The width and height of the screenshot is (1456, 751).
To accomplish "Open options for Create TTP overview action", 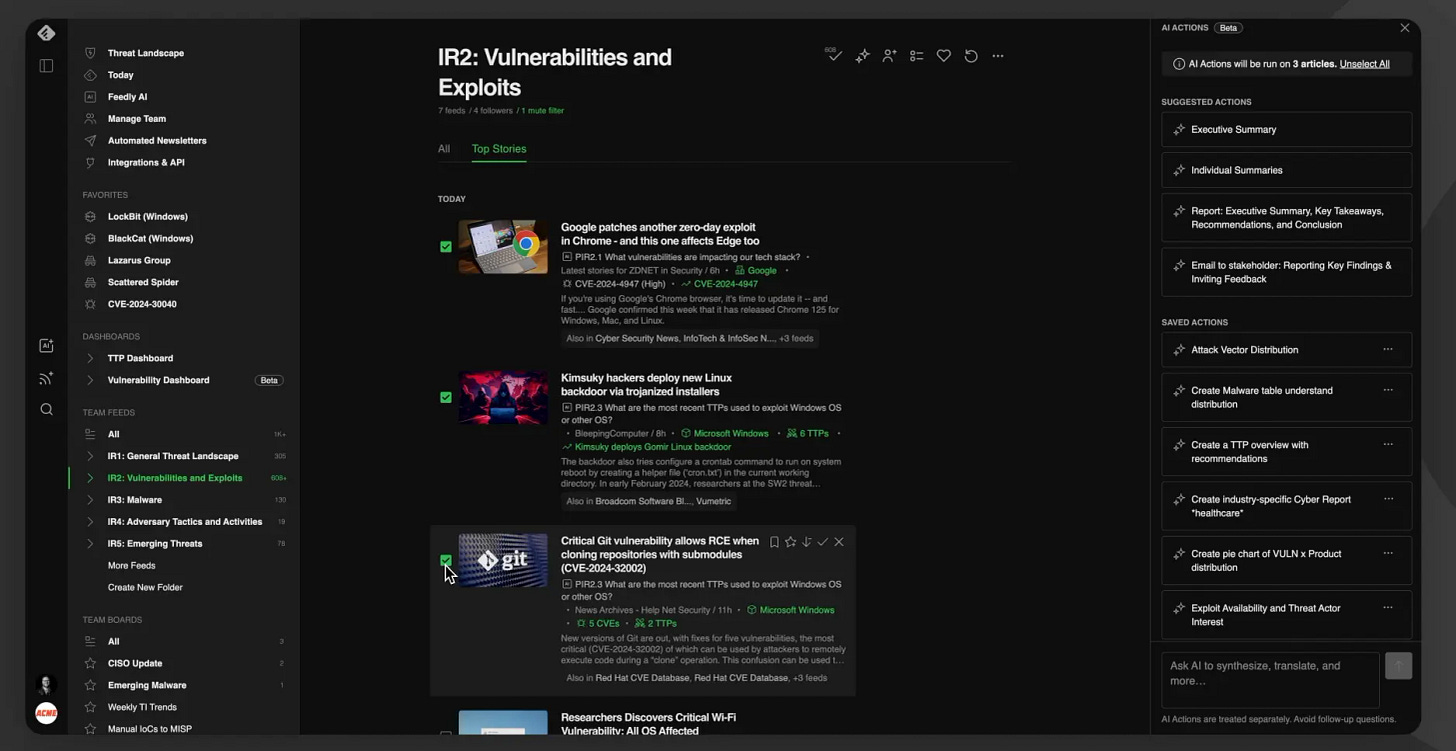I will pos(1388,444).
